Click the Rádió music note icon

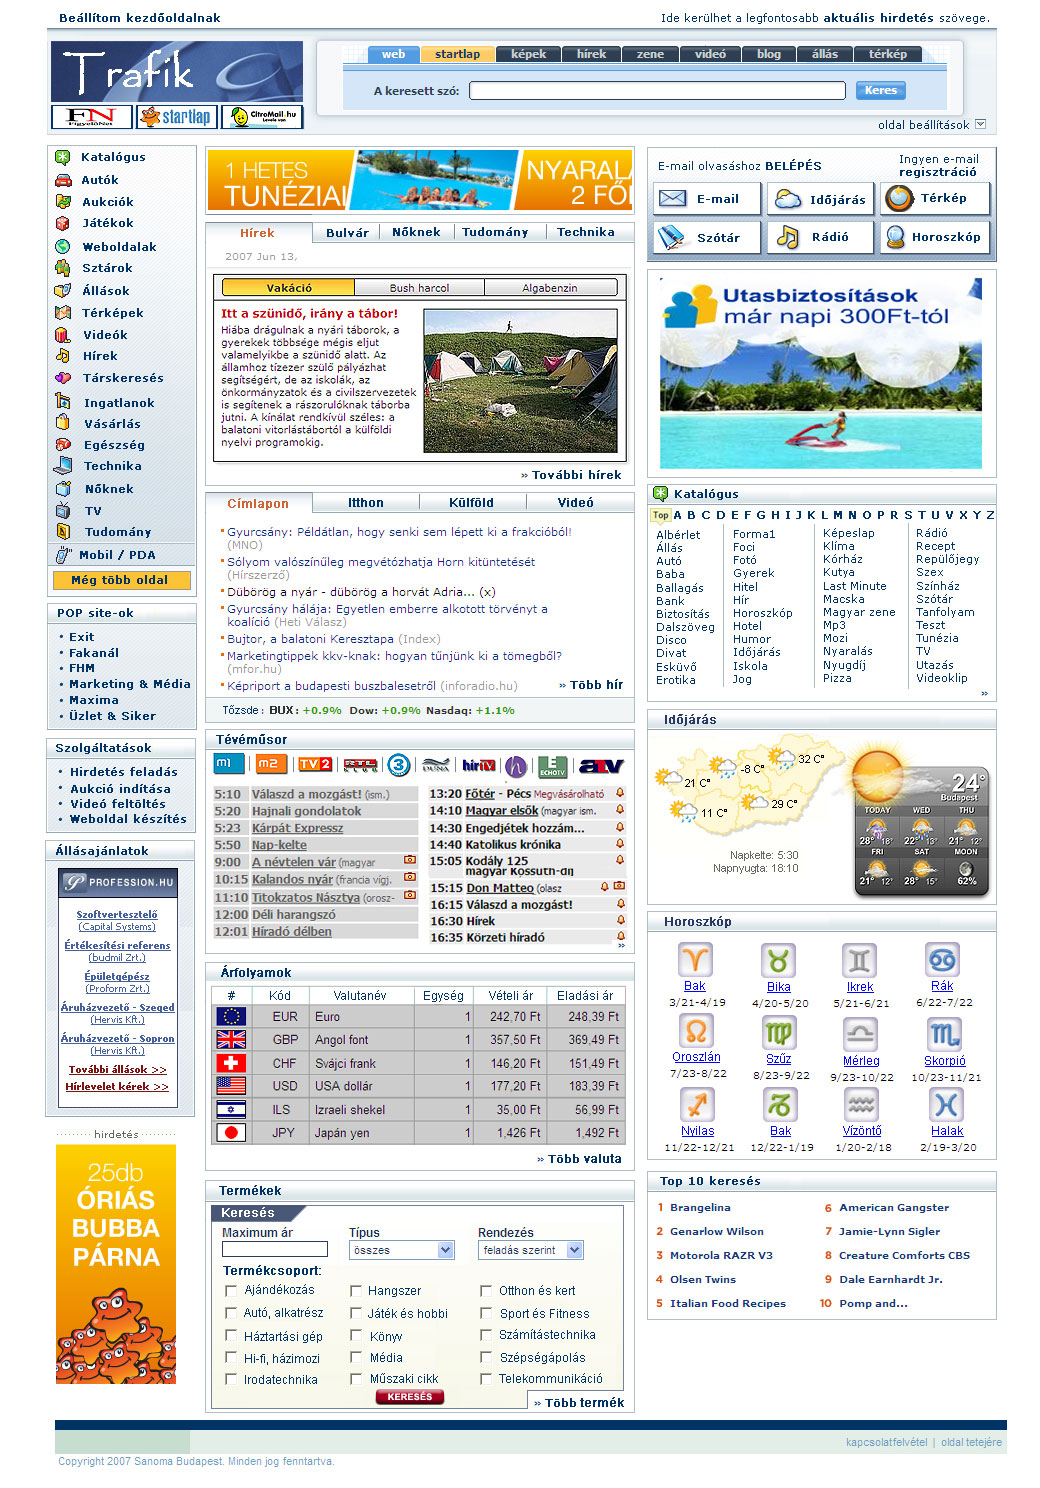coord(788,237)
